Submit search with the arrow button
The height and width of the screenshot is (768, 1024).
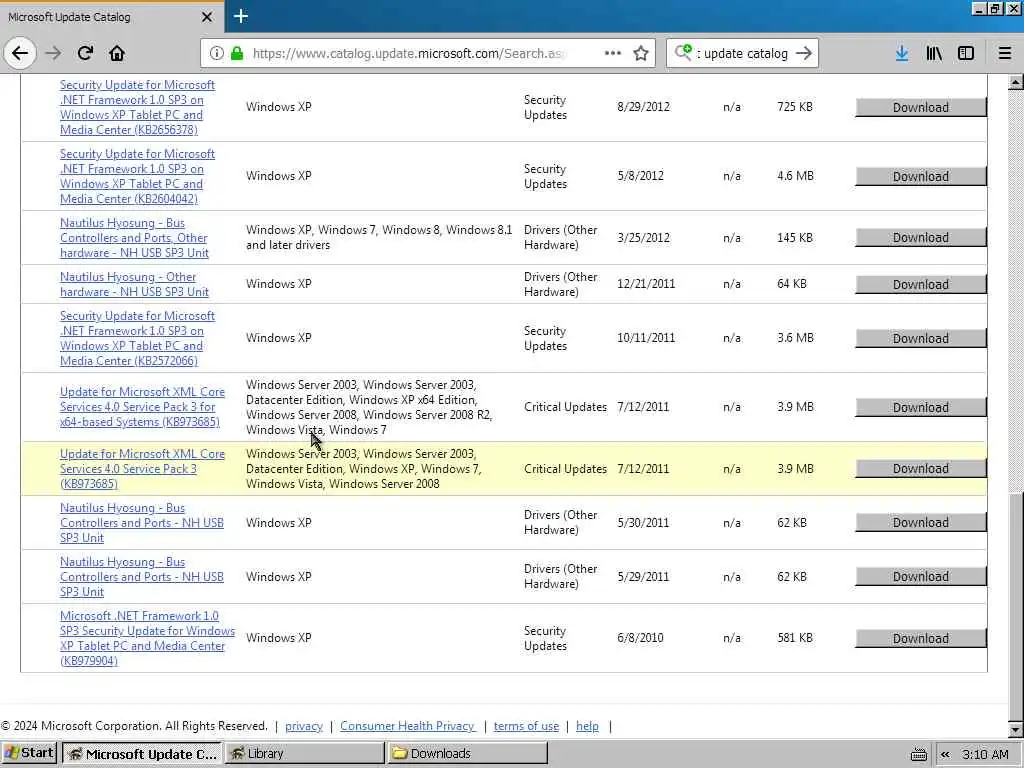coord(804,53)
